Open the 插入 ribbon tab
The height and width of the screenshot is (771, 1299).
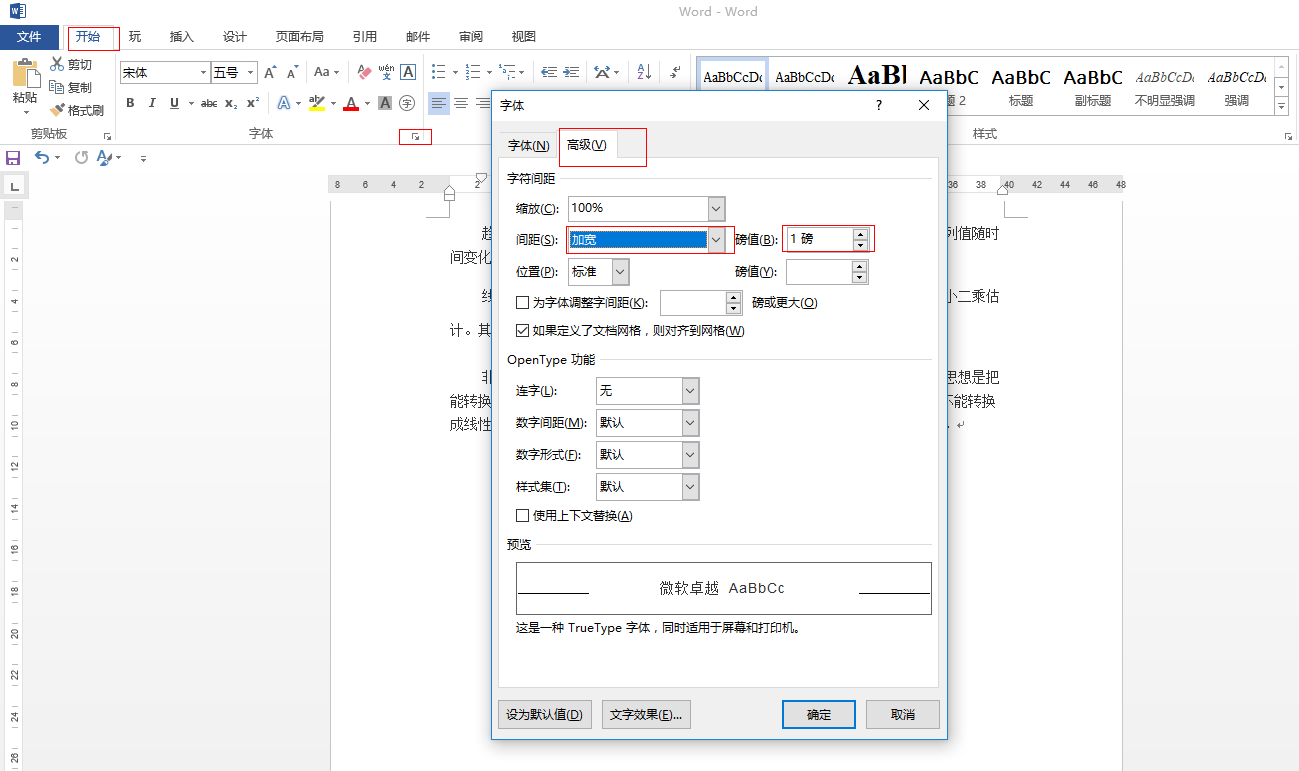click(x=181, y=36)
